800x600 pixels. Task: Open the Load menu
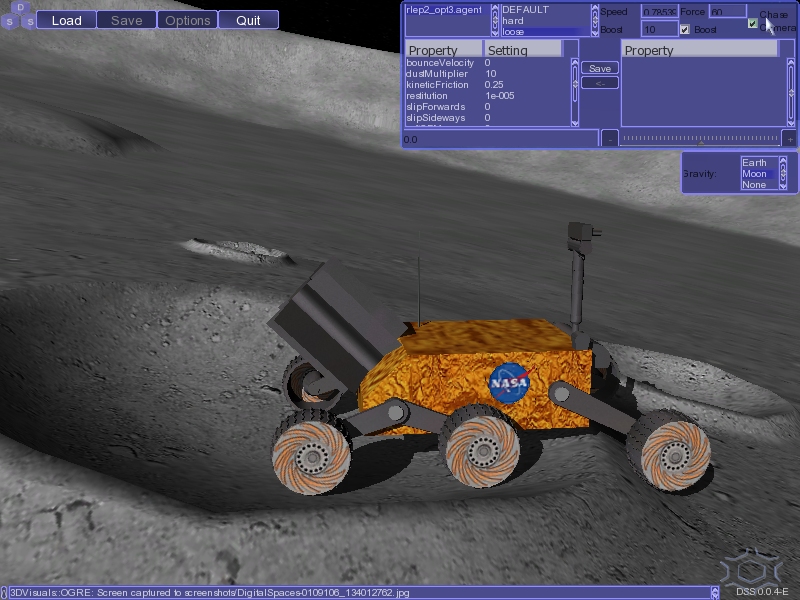[x=66, y=20]
